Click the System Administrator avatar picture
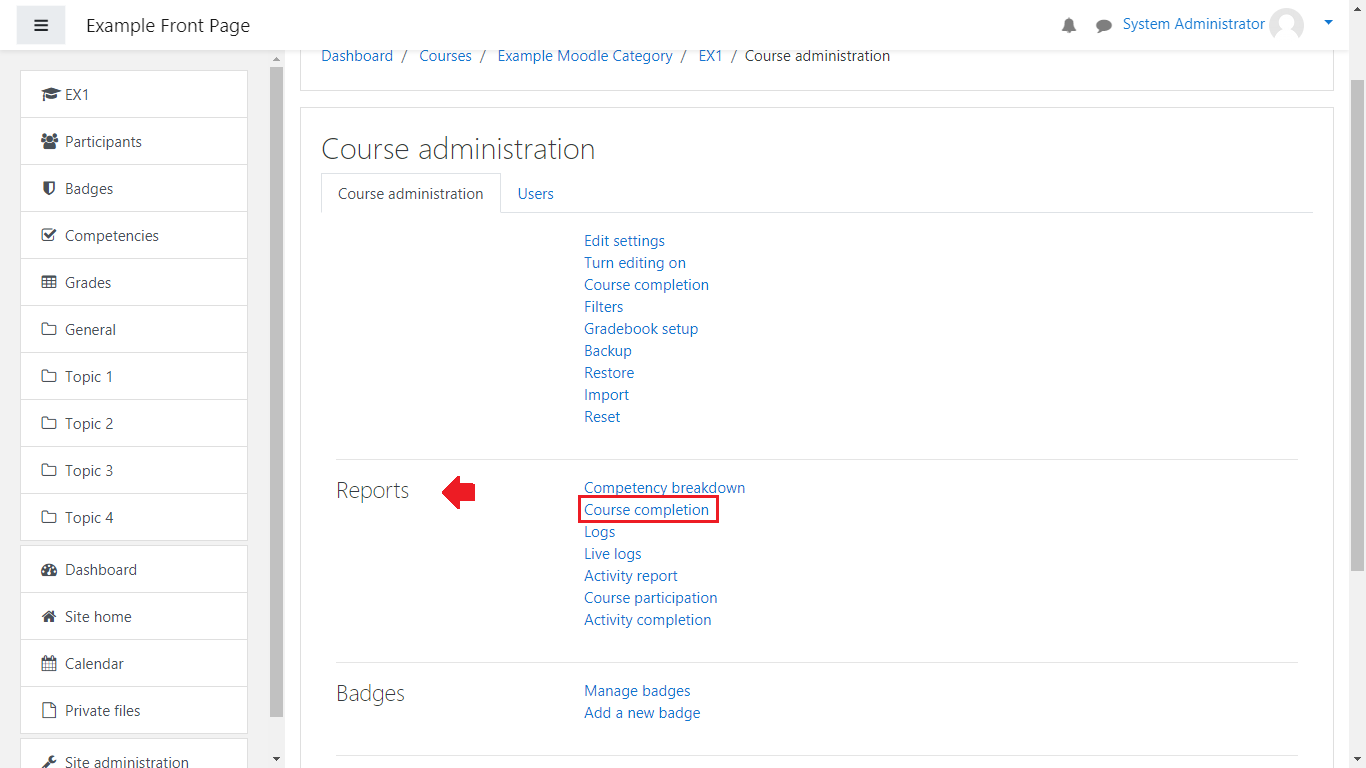 (1286, 25)
